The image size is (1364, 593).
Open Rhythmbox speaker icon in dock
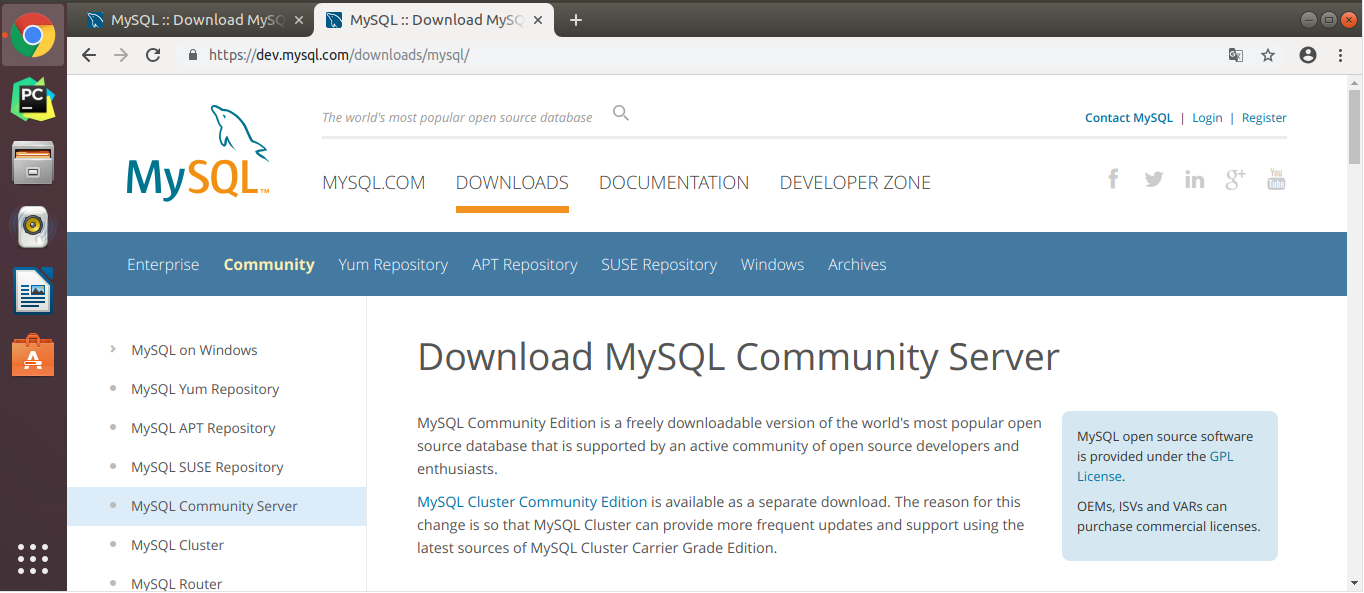click(33, 227)
